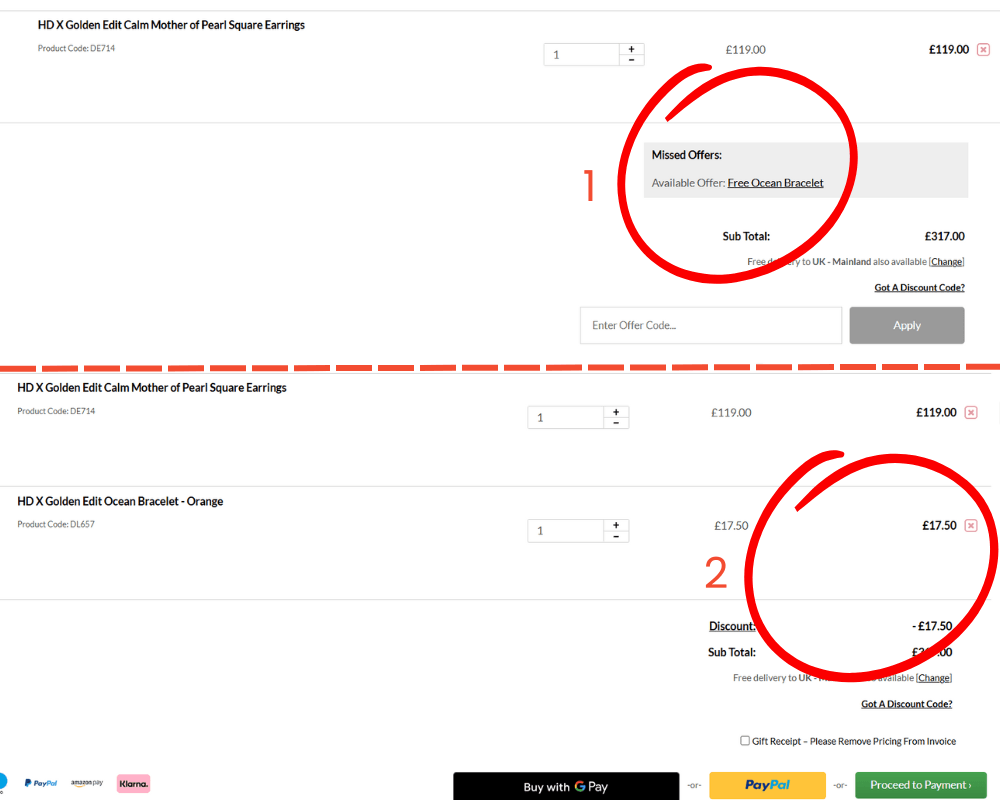Focus the Enter Offer Code field
Viewport: 1000px width, 800px height.
pyautogui.click(x=710, y=325)
